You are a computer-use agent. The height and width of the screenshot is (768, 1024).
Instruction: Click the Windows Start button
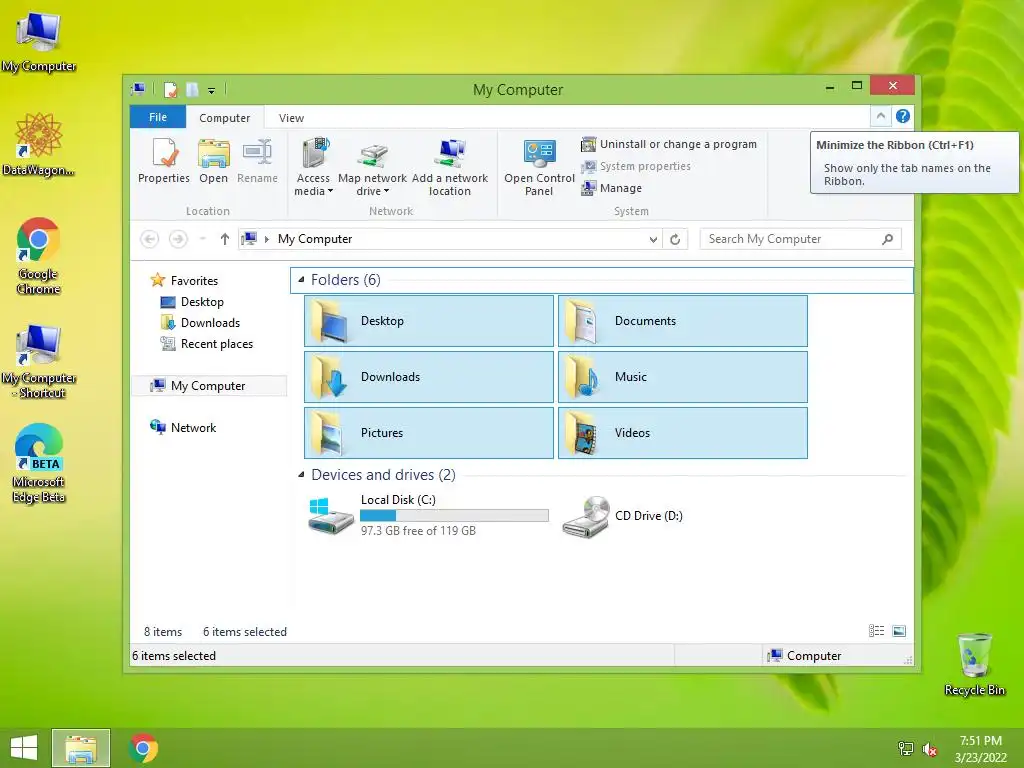pyautogui.click(x=24, y=748)
